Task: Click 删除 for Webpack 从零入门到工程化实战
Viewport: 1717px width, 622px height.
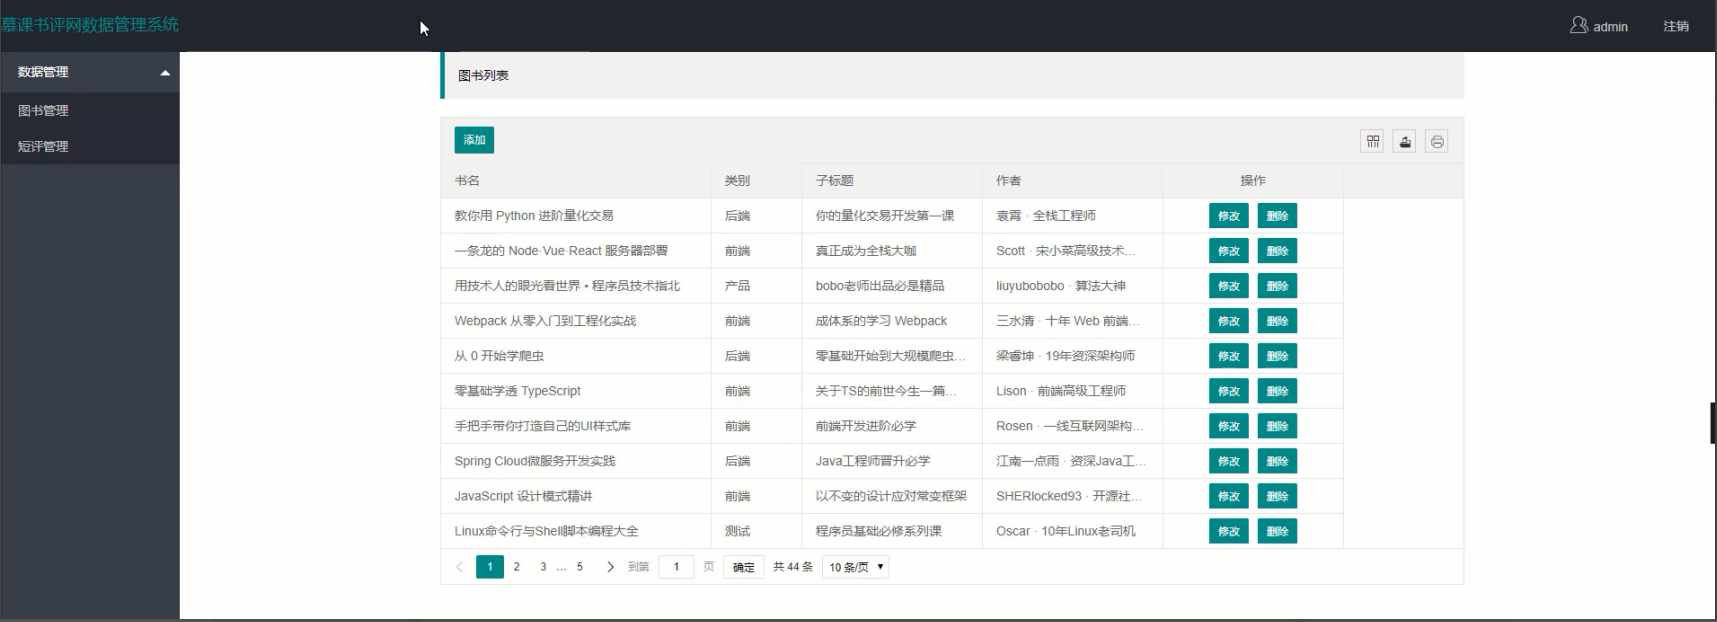Action: coord(1277,321)
